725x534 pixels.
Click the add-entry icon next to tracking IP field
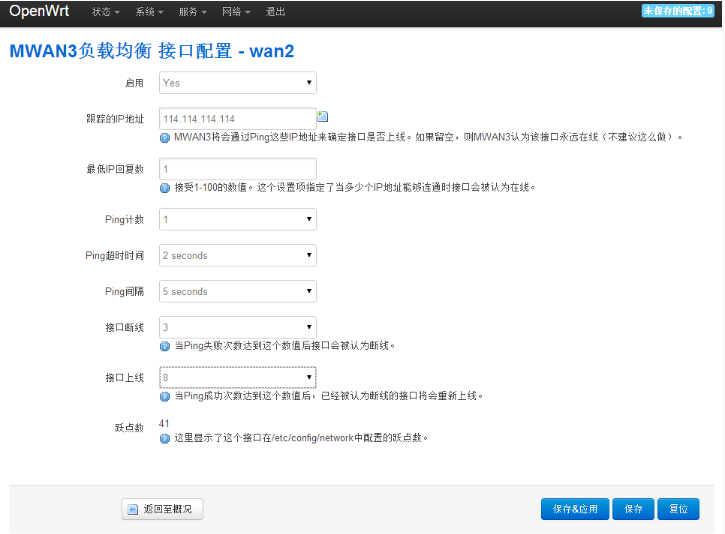point(323,116)
